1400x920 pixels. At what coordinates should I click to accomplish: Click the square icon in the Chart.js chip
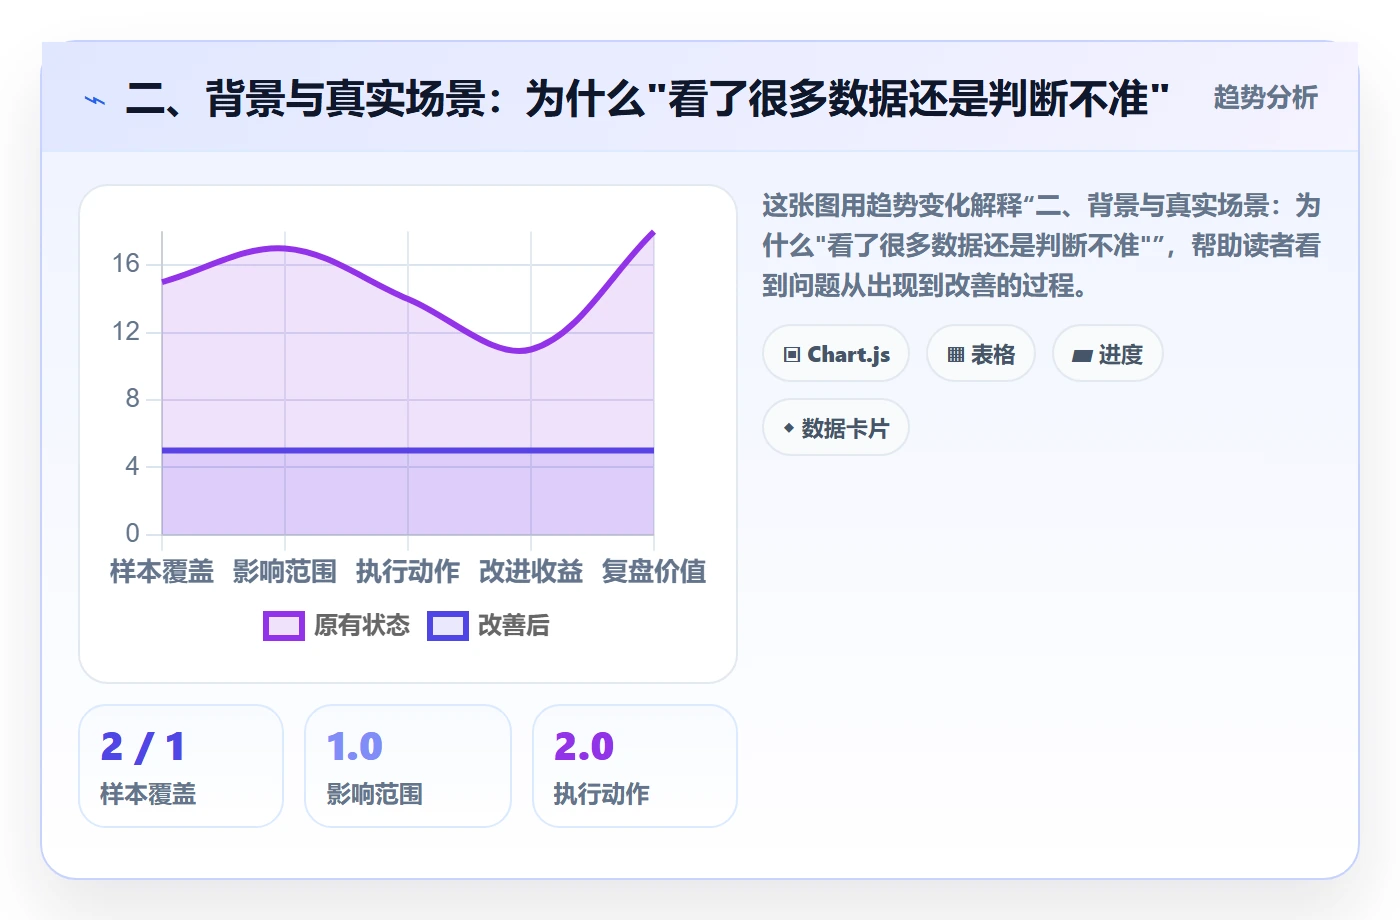[792, 355]
